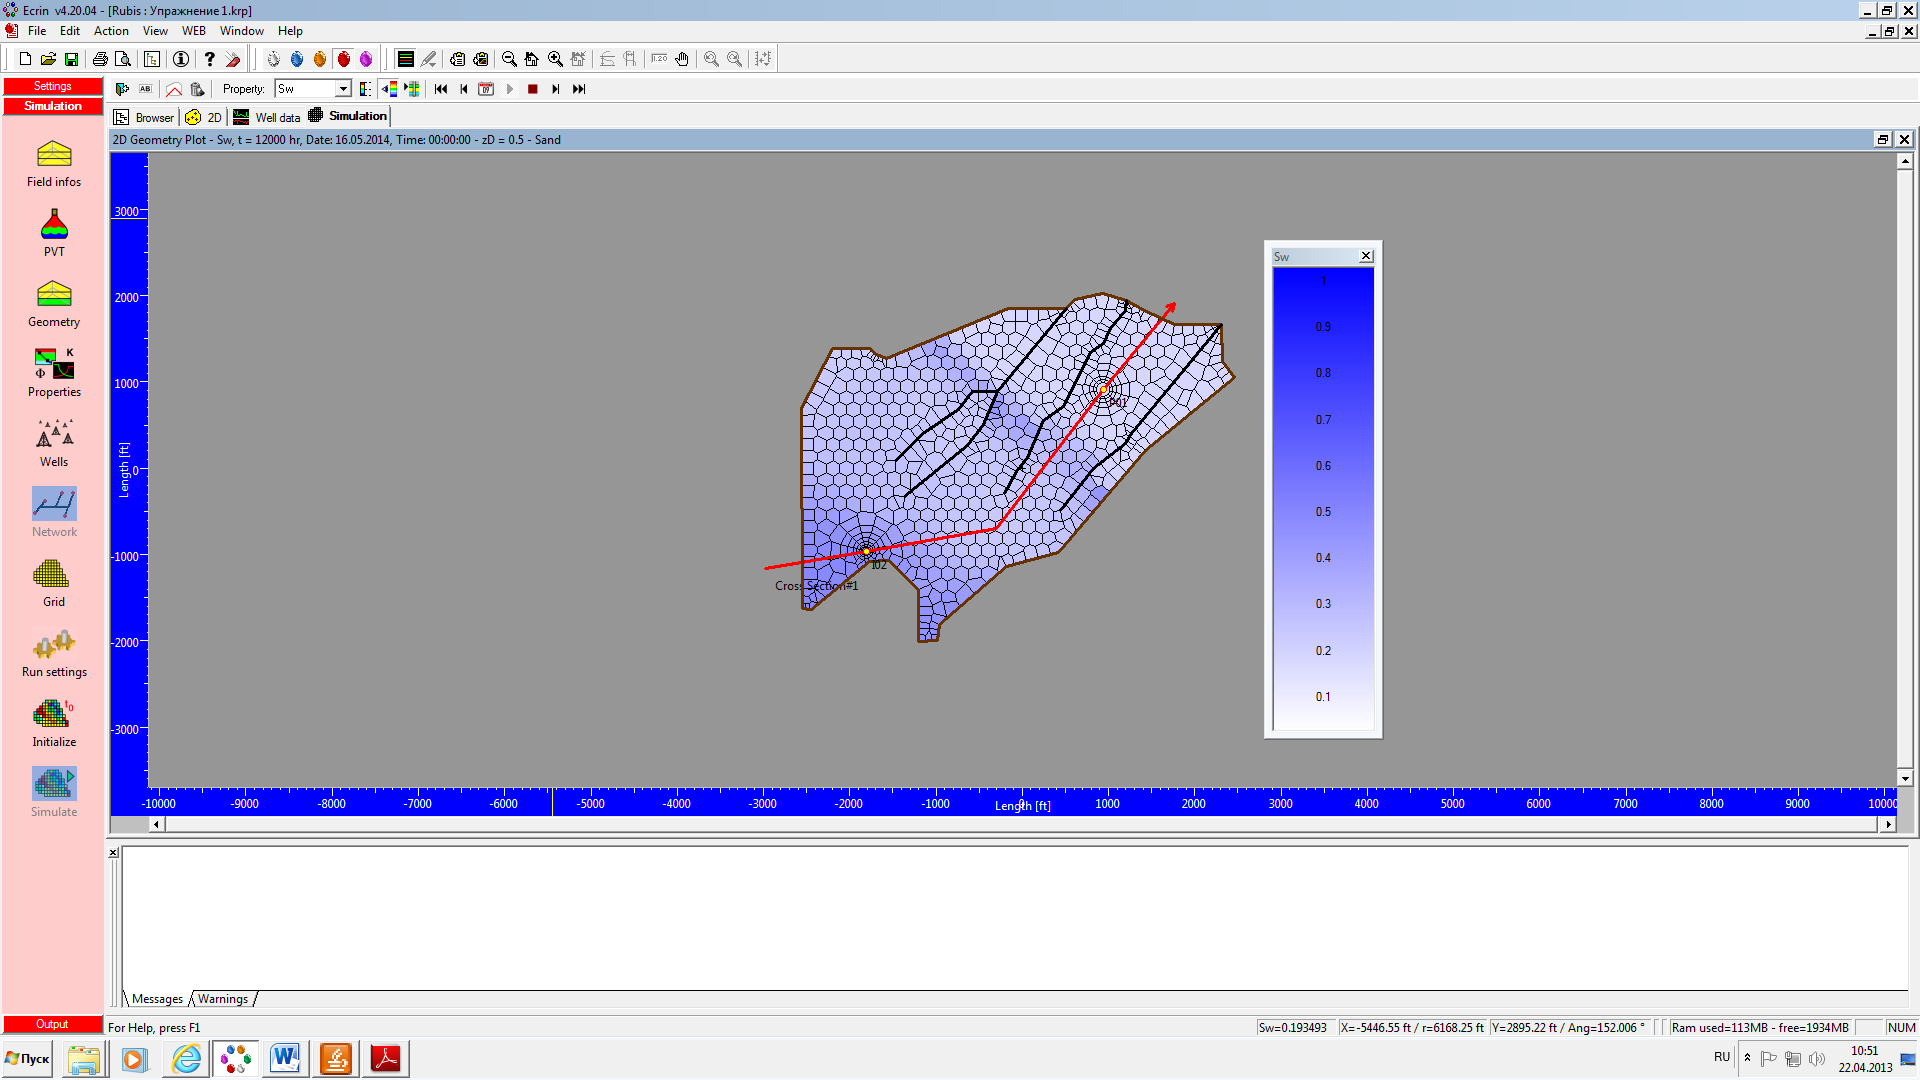The width and height of the screenshot is (1920, 1080).
Task: Jump to the last time step
Action: [579, 89]
